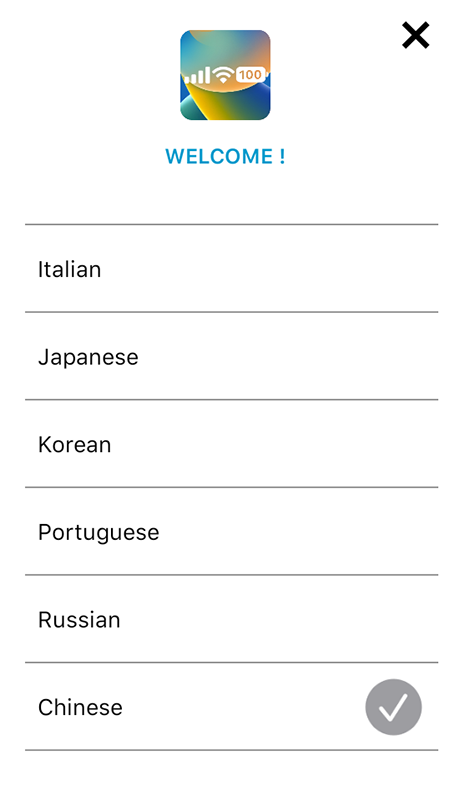Screen dimensions: 450x801
Task: Mark the Japanese row's empty check area
Action: pyautogui.click(x=393, y=356)
